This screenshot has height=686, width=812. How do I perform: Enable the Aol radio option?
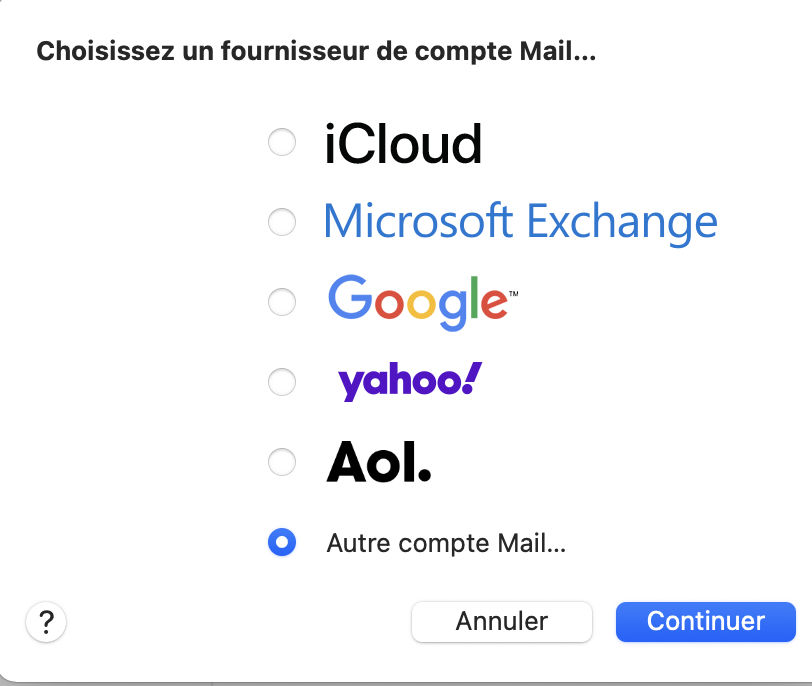click(x=282, y=461)
